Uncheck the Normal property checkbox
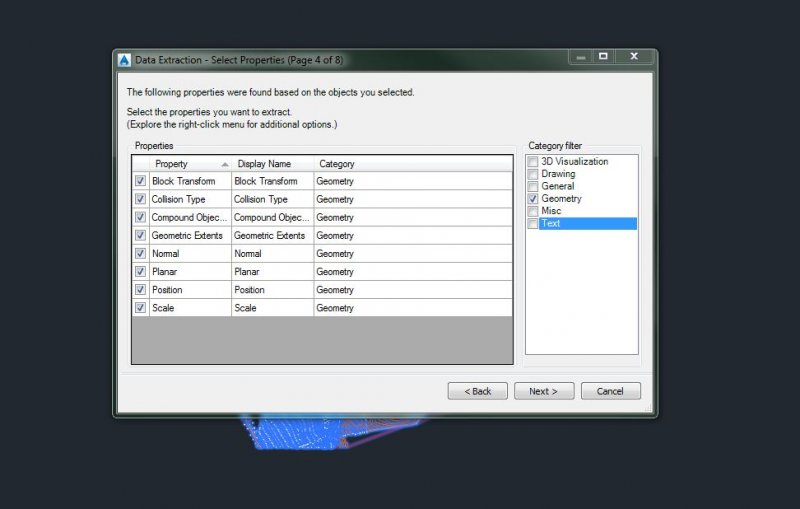The height and width of the screenshot is (509, 800). click(140, 253)
